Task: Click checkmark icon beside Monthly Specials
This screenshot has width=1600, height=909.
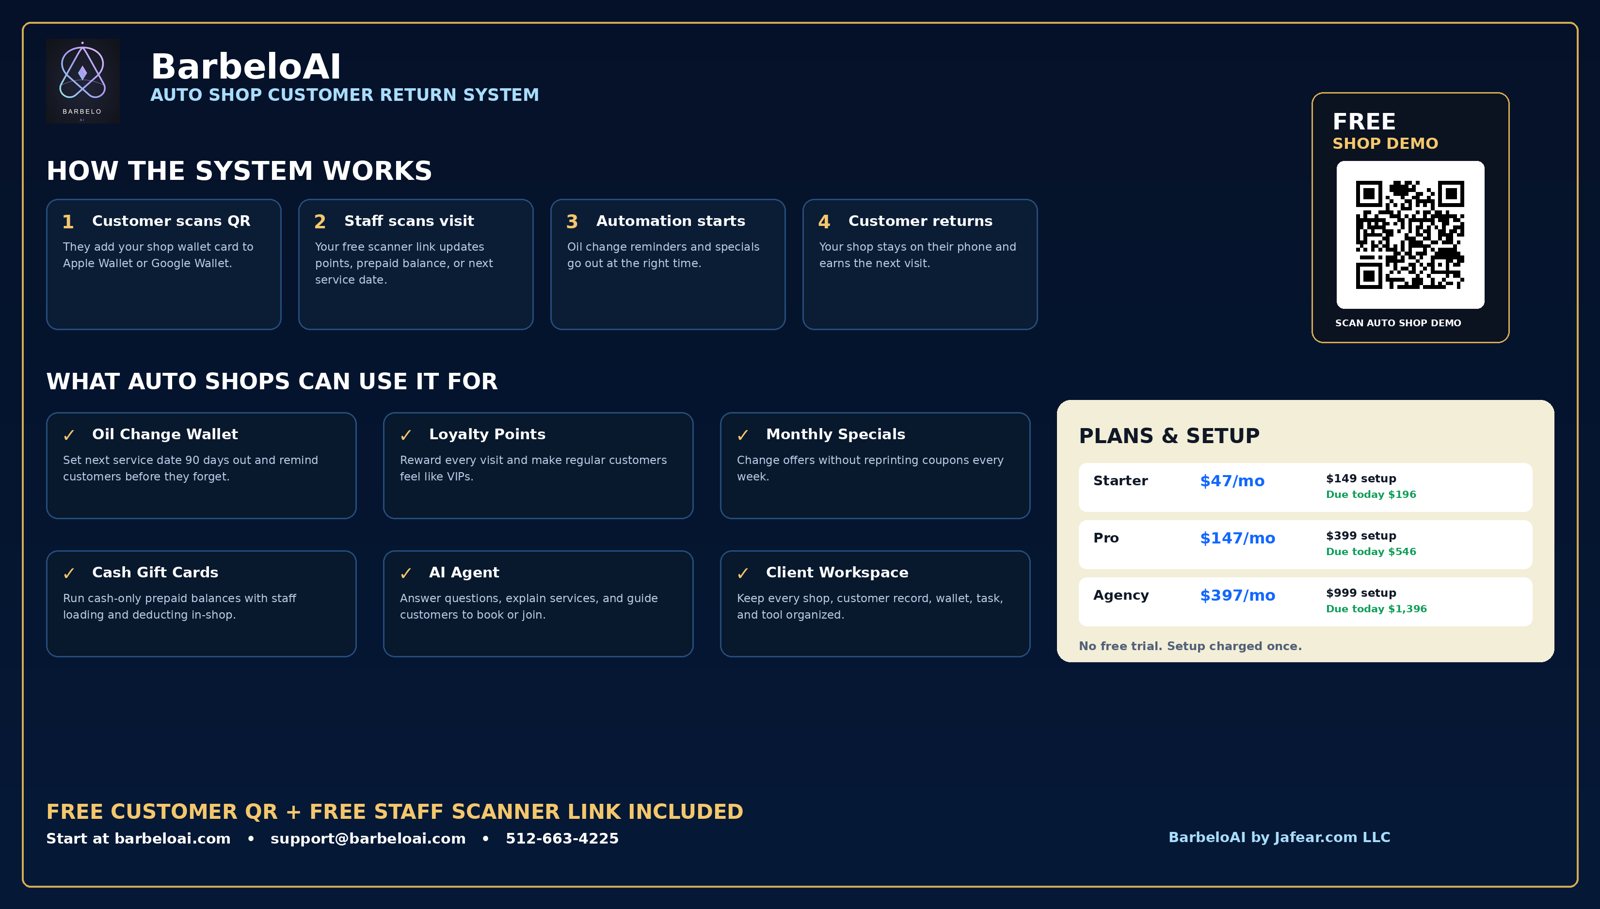Action: [743, 435]
